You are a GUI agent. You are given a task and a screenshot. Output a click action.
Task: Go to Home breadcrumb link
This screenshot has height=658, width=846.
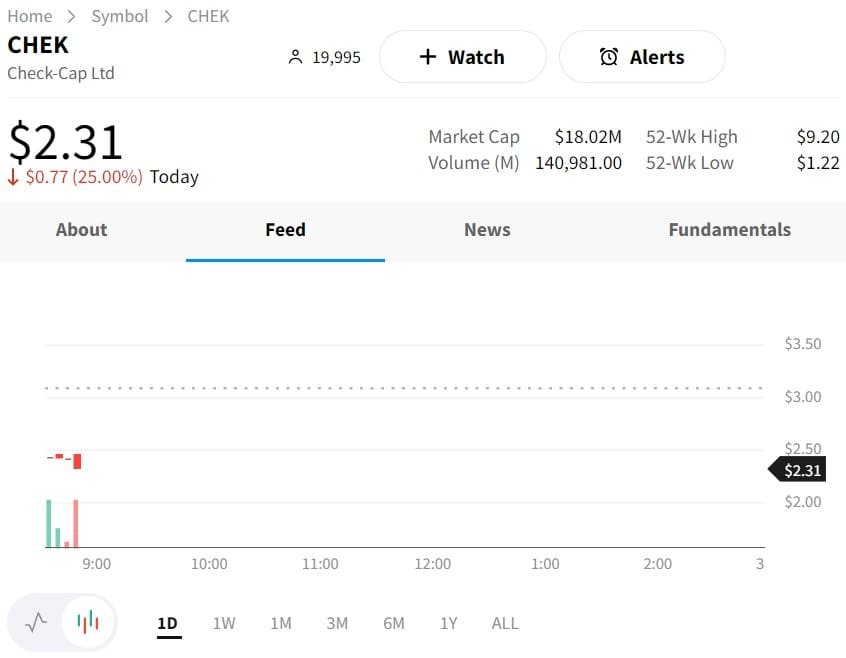30,16
